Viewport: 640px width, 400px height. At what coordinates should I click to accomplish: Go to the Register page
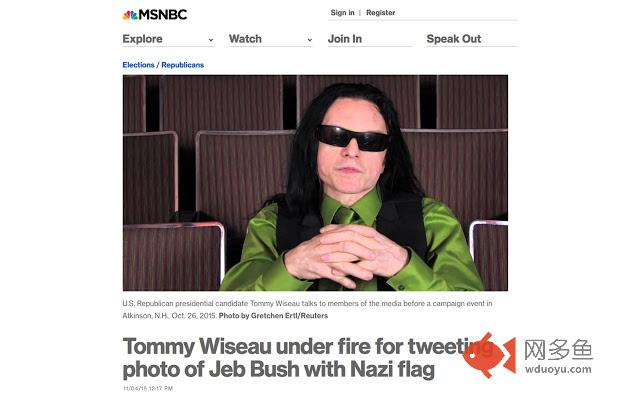(x=380, y=13)
